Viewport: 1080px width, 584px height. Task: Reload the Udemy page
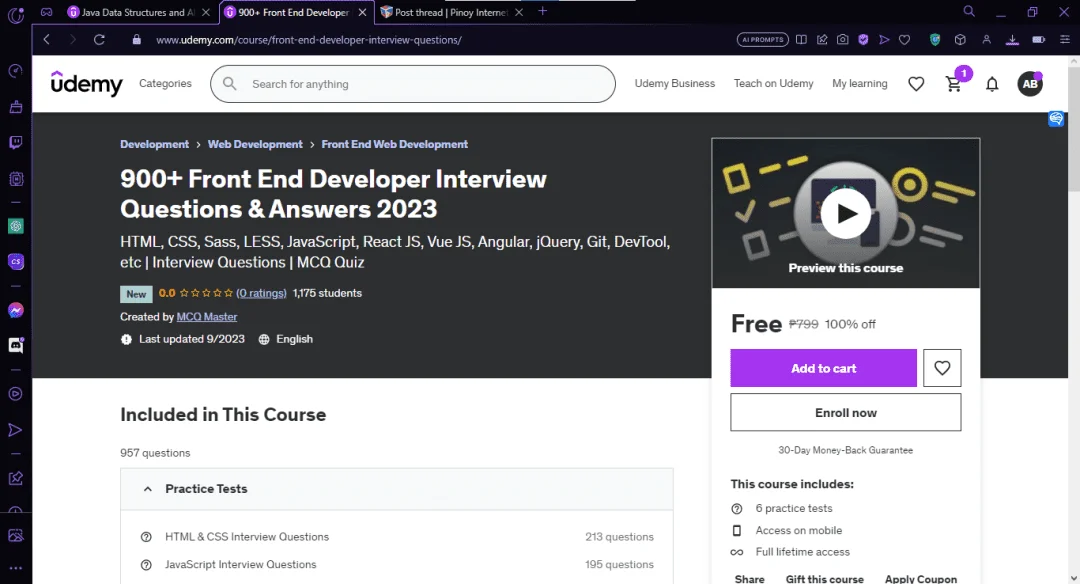coord(99,40)
